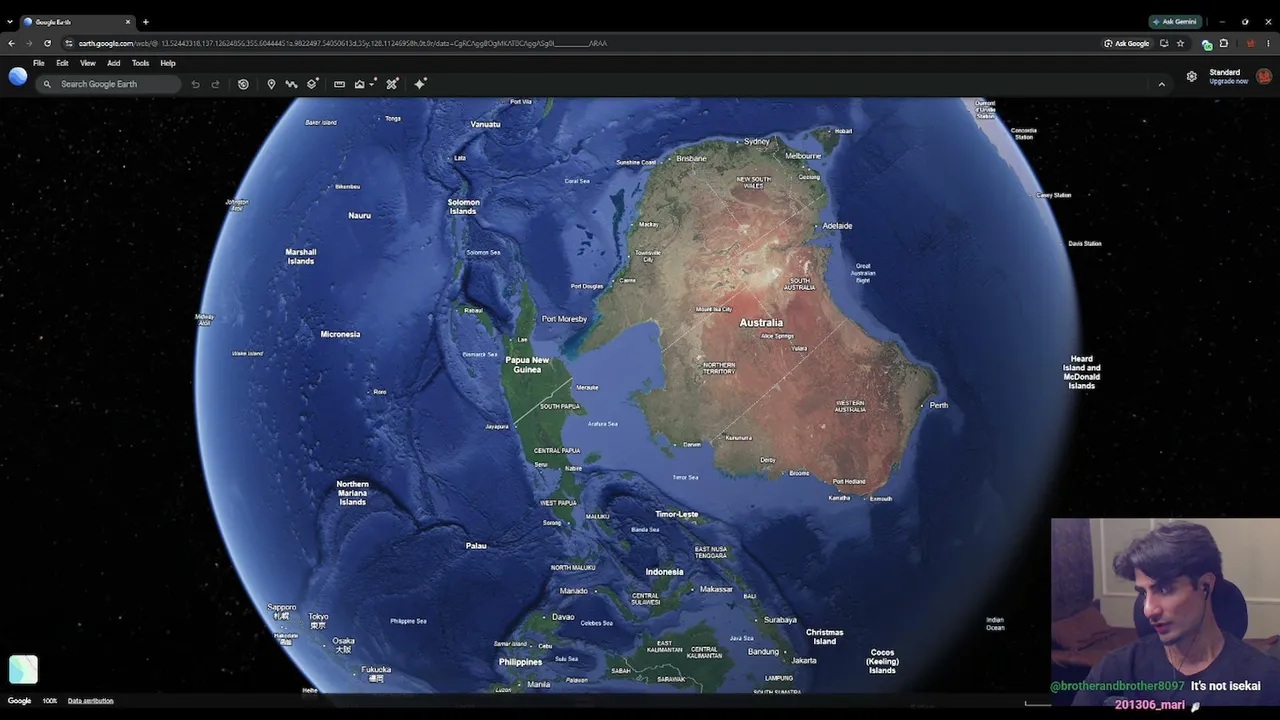View site information icon in address bar
The width and height of the screenshot is (1280, 720).
tap(69, 43)
